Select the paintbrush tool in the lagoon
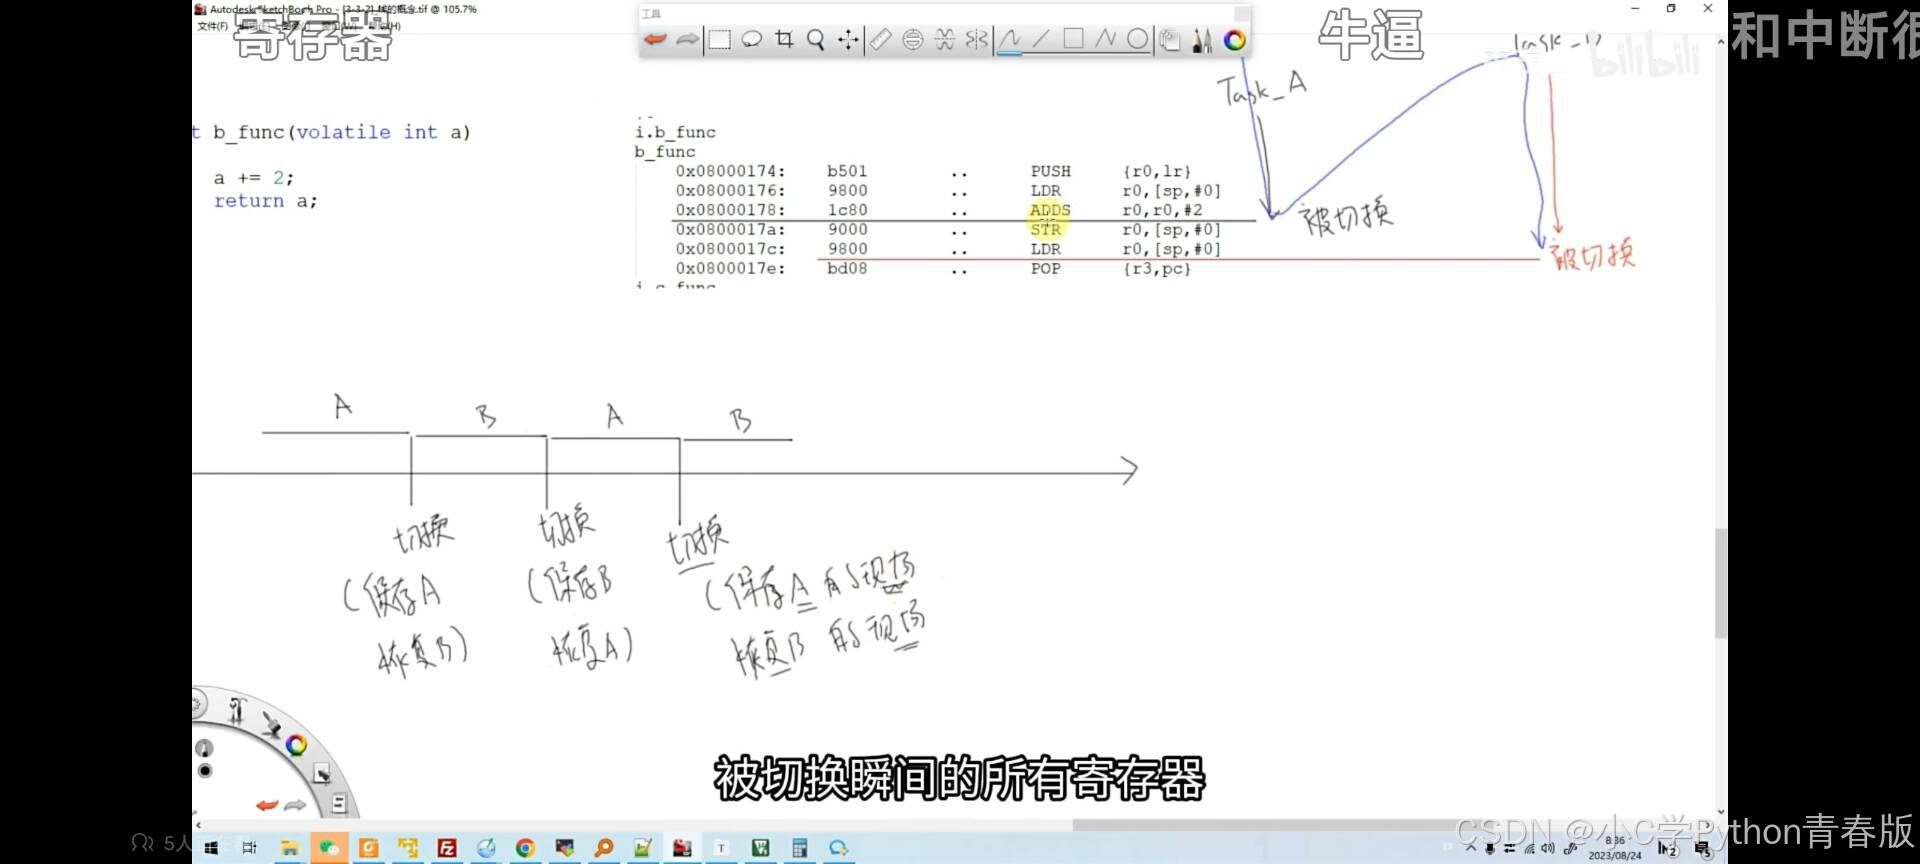Viewport: 1920px width, 864px height. [271, 723]
